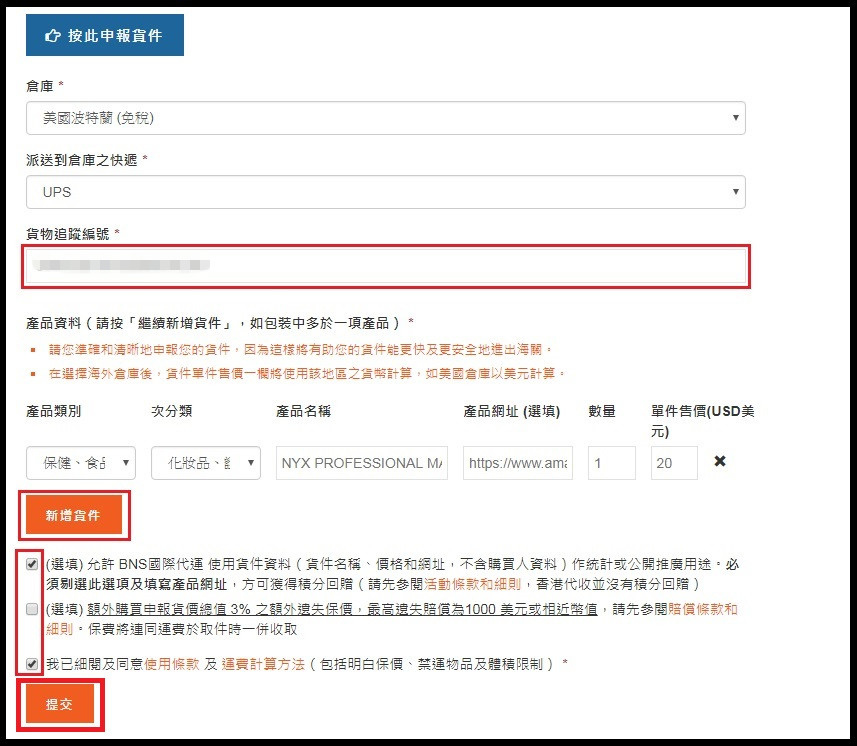Screen dimensions: 857x746
Task: Click the 按此申報貨件 button
Action: pyautogui.click(x=104, y=36)
